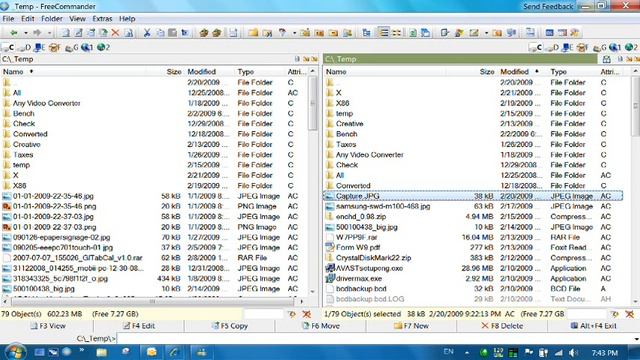This screenshot has height=360, width=640.
Task: Click left panel vertical scrollbar thumb
Action: pos(313,104)
